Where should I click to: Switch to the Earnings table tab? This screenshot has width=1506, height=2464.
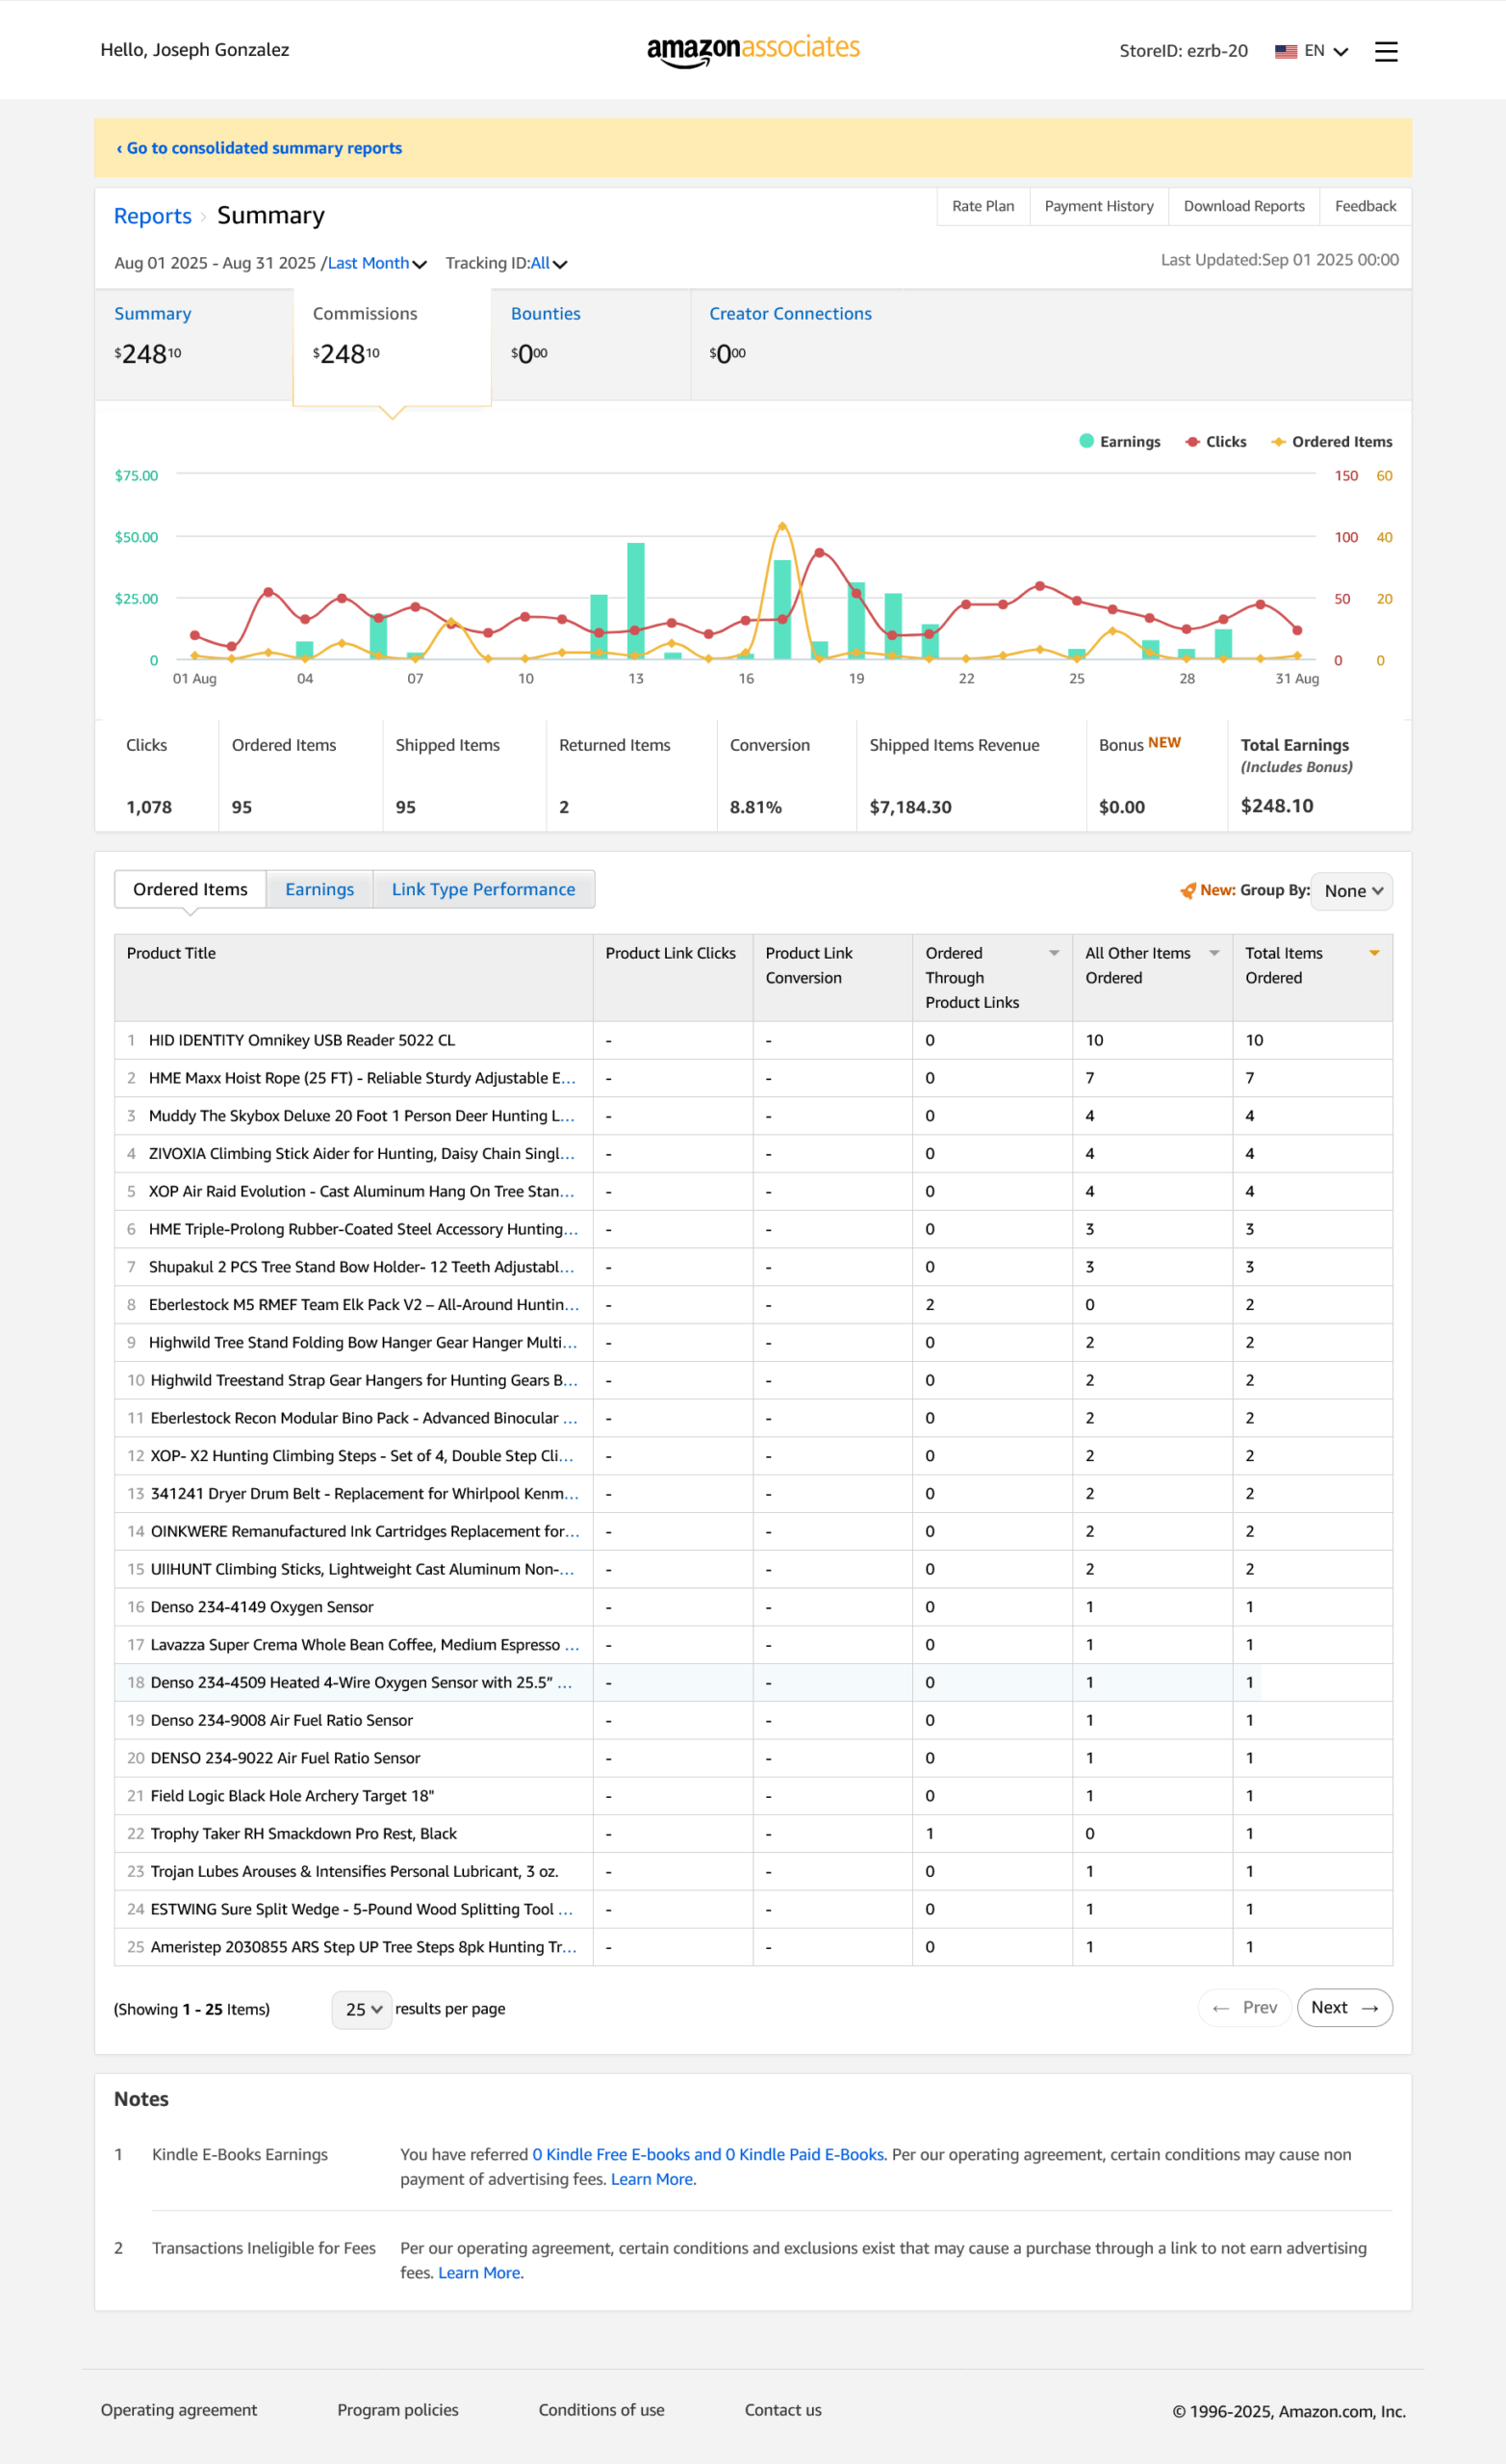[x=319, y=889]
